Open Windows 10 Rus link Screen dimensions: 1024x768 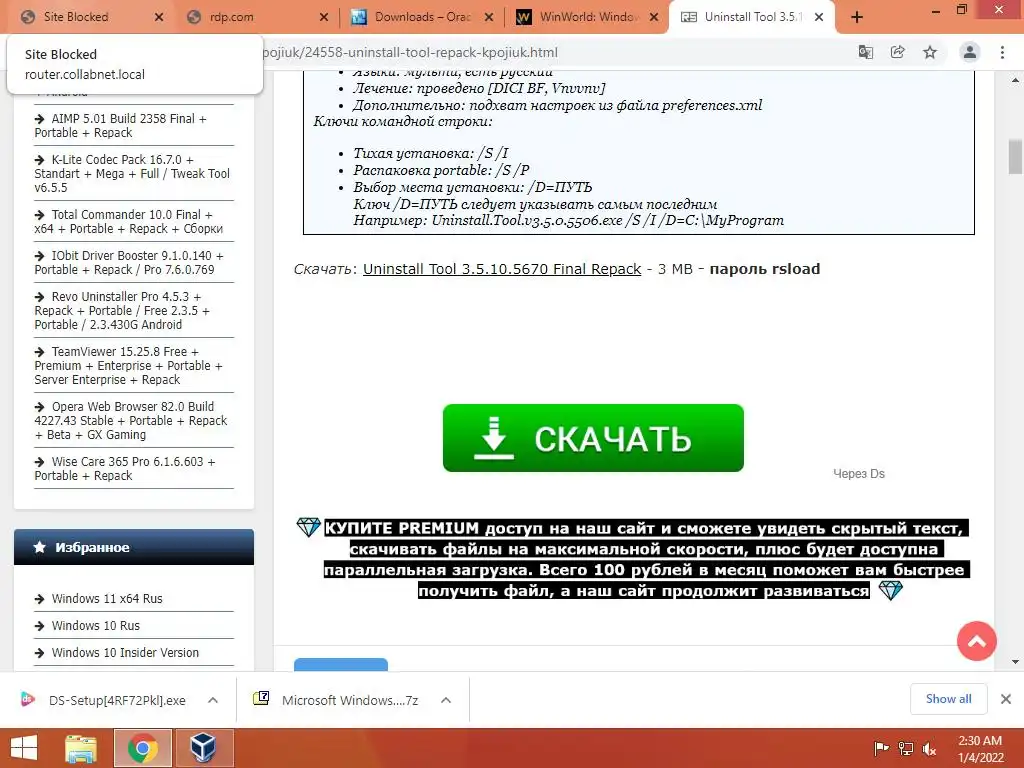95,626
